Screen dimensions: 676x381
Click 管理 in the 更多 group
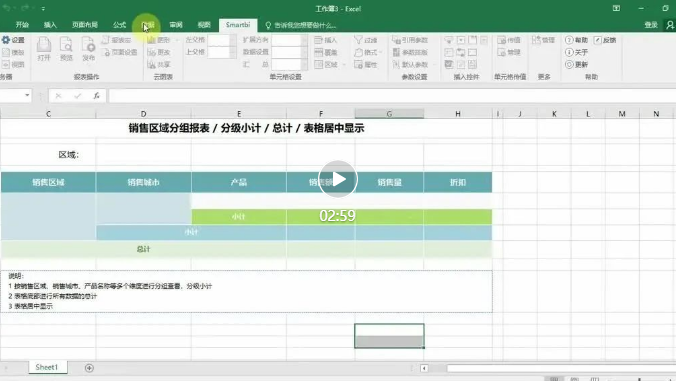pyautogui.click(x=543, y=40)
